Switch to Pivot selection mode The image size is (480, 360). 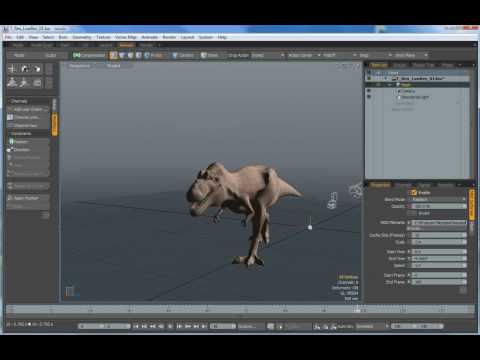(210, 55)
